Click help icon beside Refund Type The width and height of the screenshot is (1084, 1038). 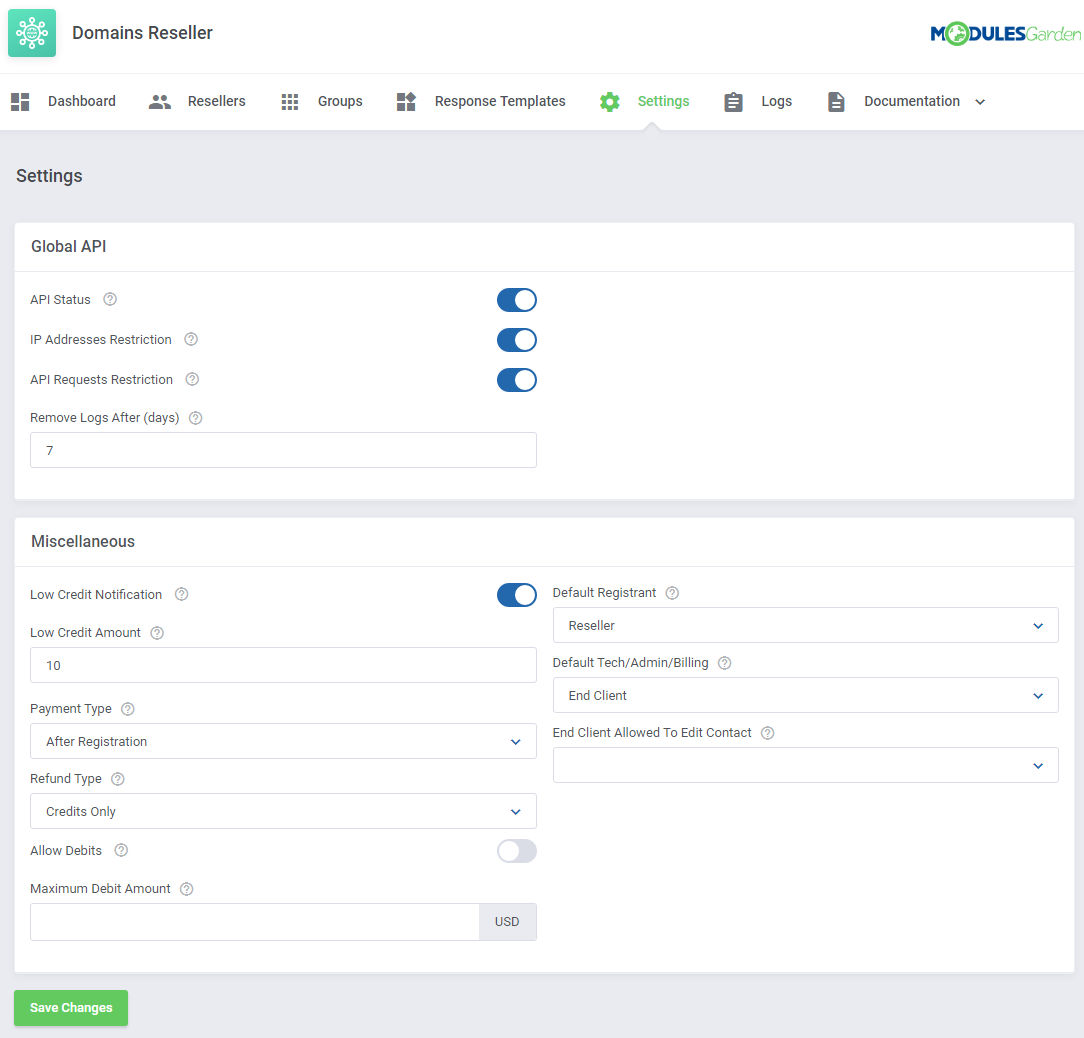(x=118, y=779)
